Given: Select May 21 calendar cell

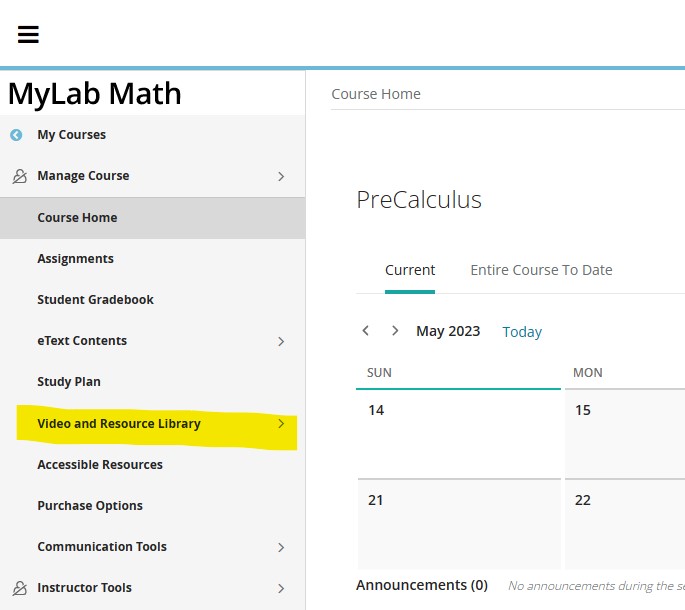Looking at the screenshot, I should tap(458, 524).
